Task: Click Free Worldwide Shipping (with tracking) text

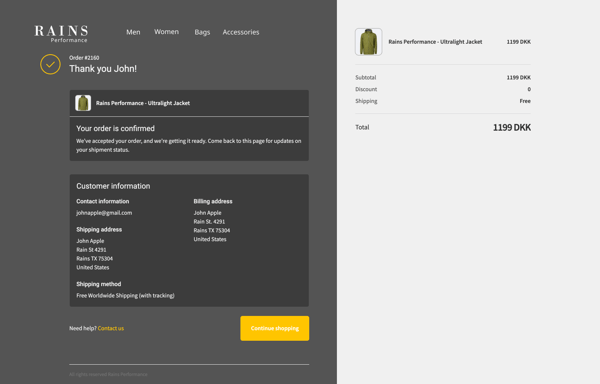Action: [126, 296]
